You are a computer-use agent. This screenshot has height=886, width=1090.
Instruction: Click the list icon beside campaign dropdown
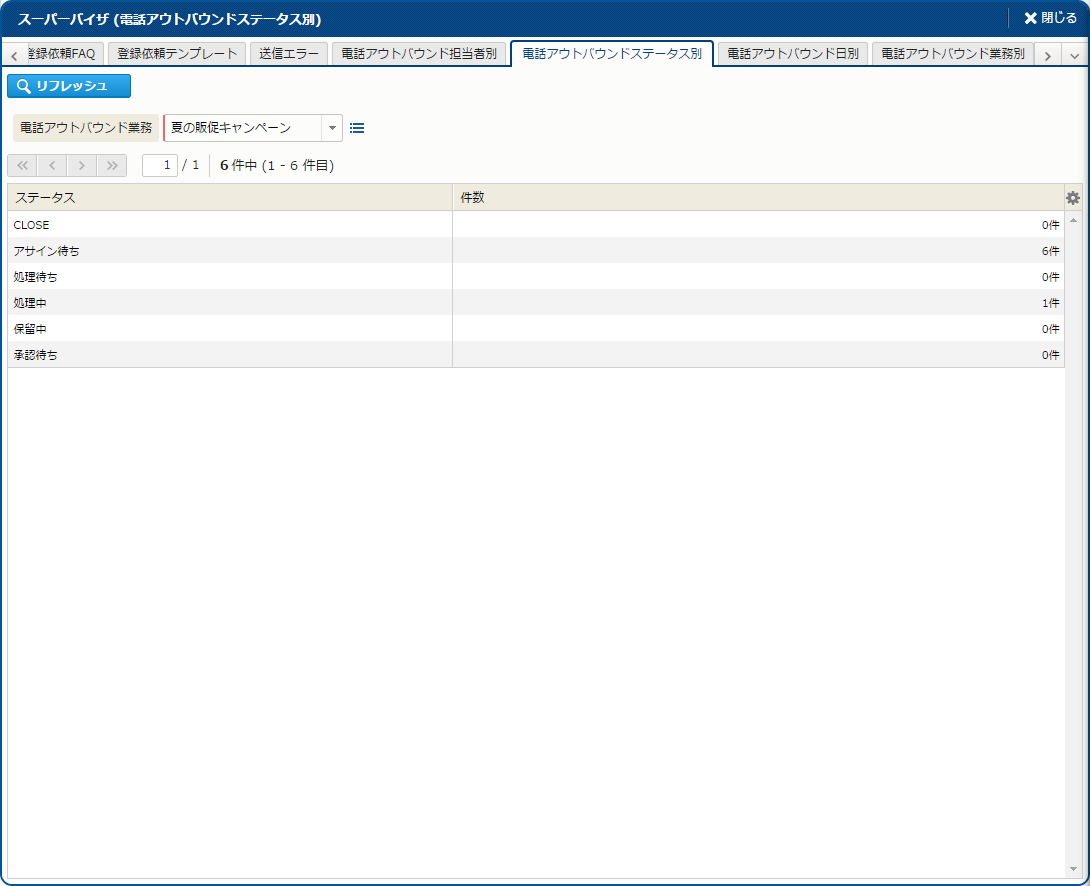(x=357, y=128)
